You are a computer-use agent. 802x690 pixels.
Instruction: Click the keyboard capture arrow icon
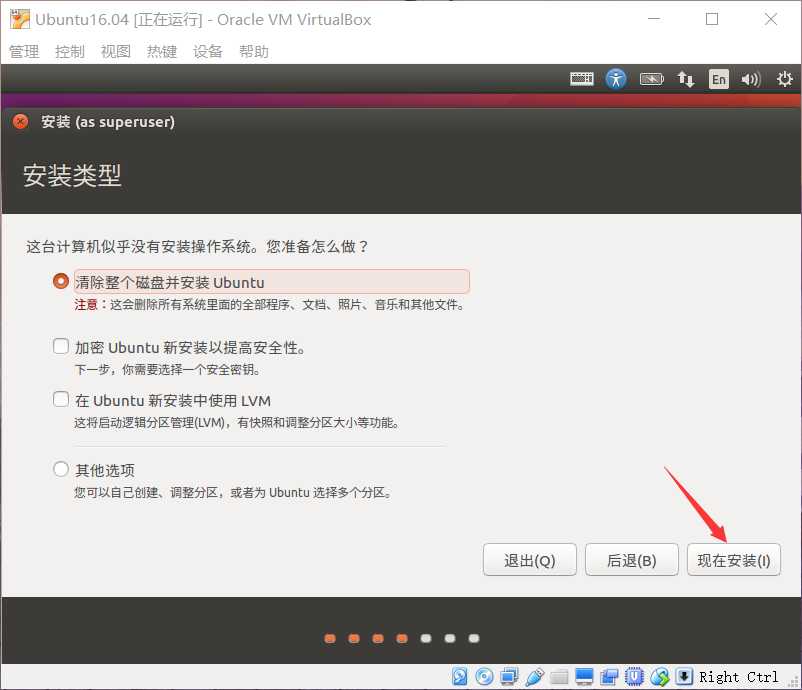pyautogui.click(x=684, y=677)
